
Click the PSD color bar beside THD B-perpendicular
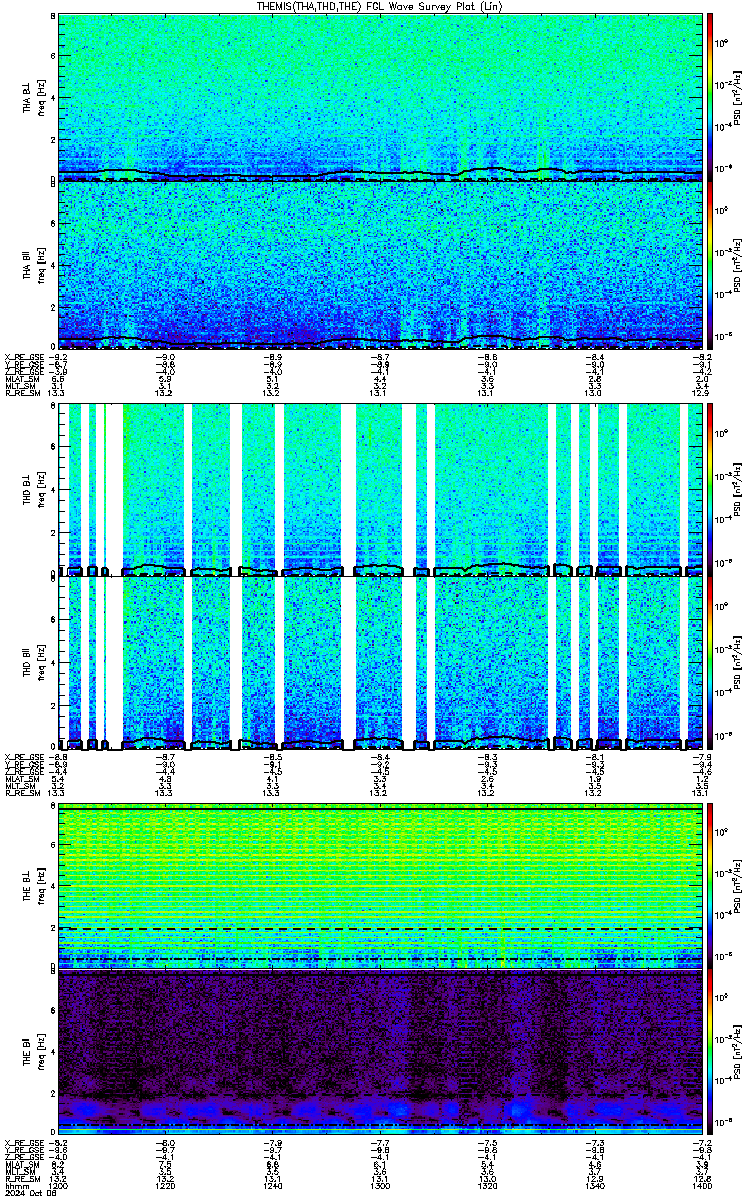710,489
